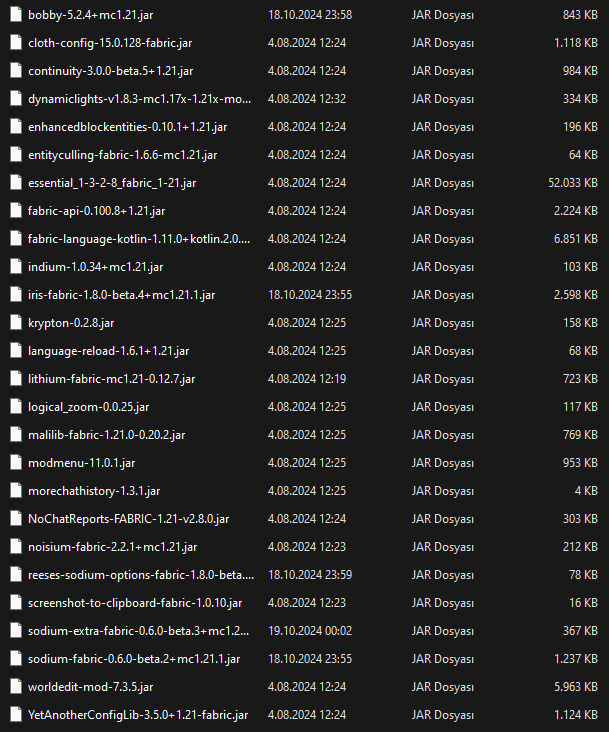Select the fabric-language-kotlin-1.11.0 file name
This screenshot has height=732, width=609.
139,239
